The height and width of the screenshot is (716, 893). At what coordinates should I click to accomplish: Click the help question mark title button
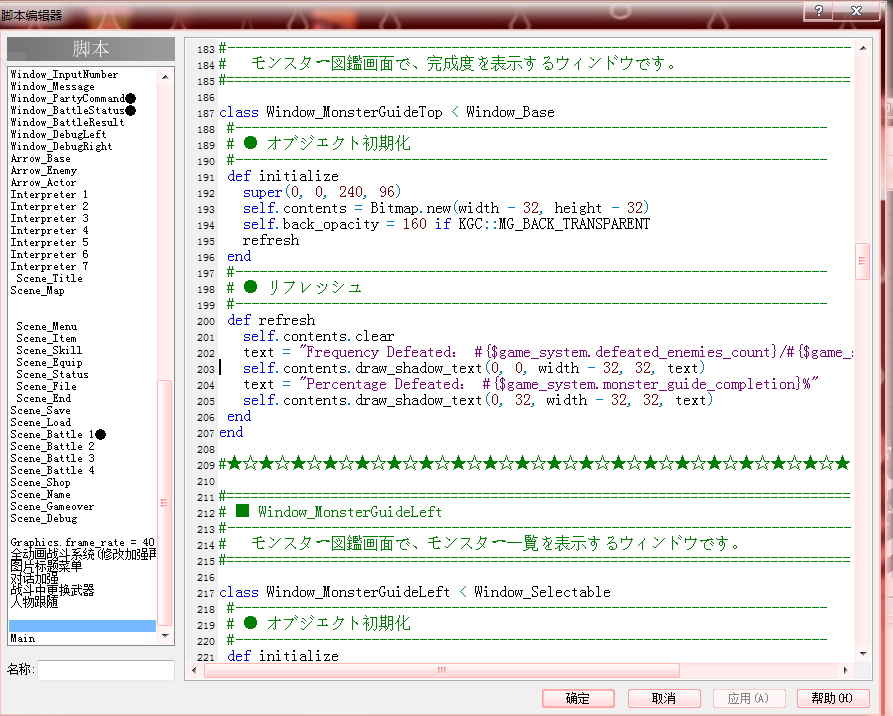click(x=818, y=11)
